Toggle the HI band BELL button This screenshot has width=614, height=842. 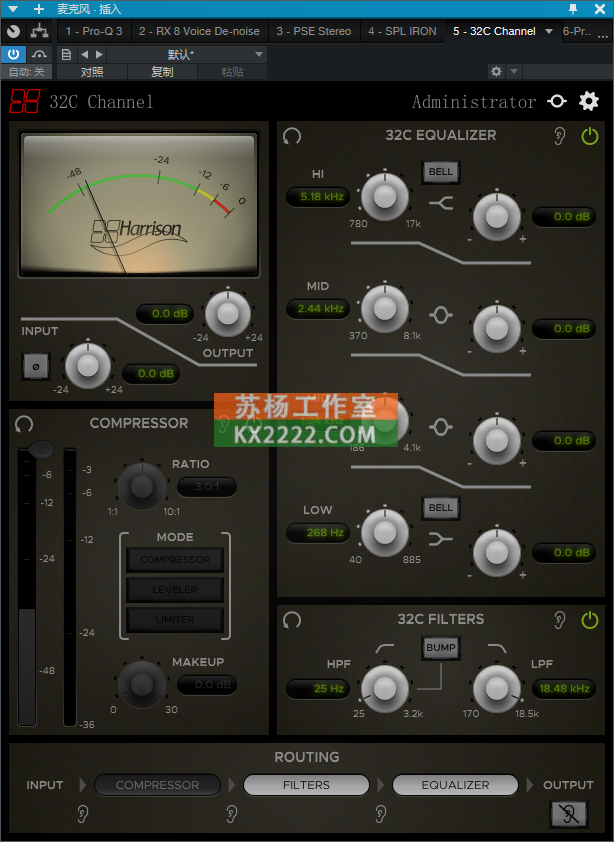pyautogui.click(x=440, y=172)
